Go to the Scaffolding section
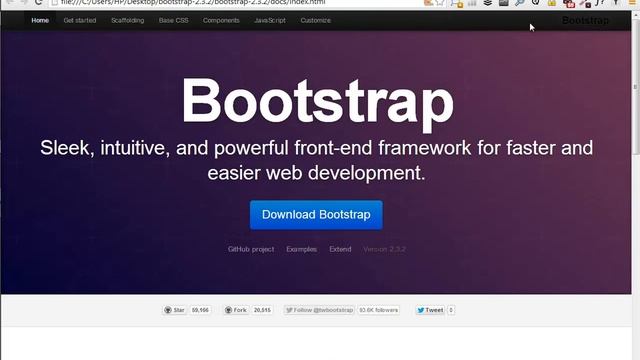 click(127, 20)
